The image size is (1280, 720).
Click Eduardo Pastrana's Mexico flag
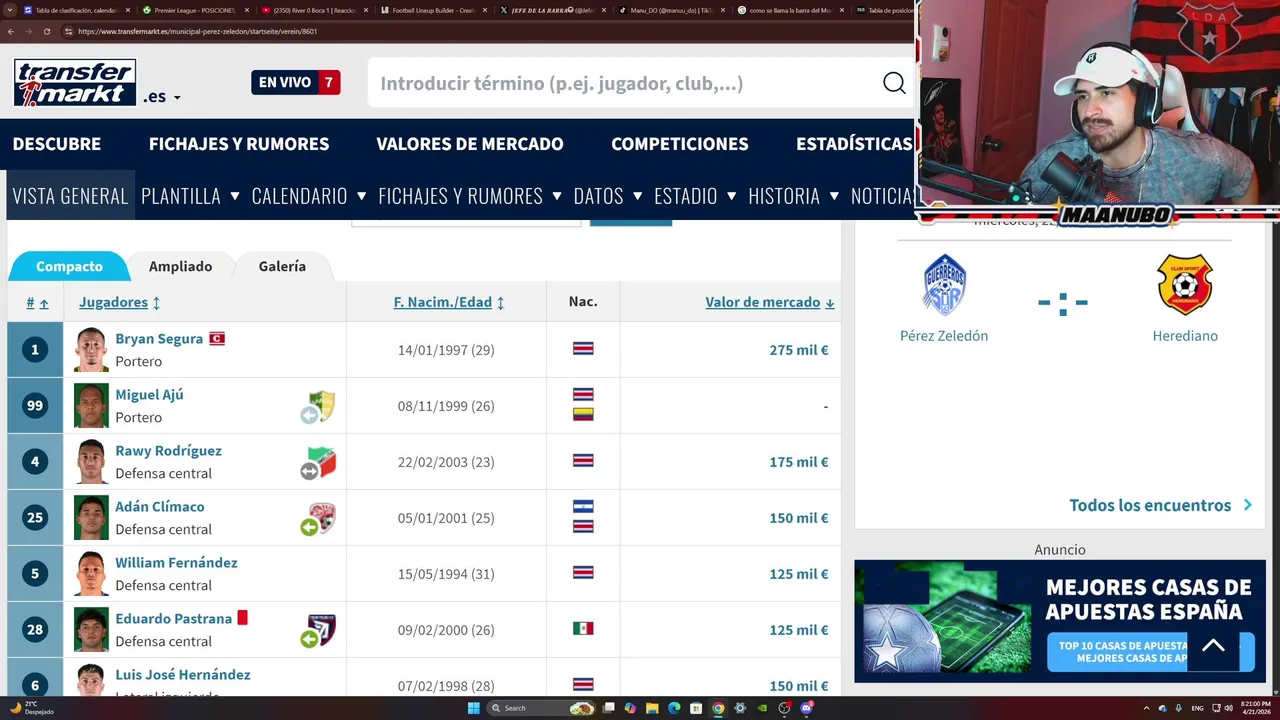583,629
